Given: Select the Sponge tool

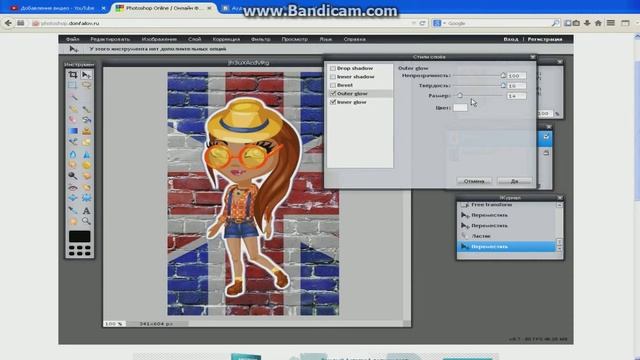Looking at the screenshot, I should 86,164.
